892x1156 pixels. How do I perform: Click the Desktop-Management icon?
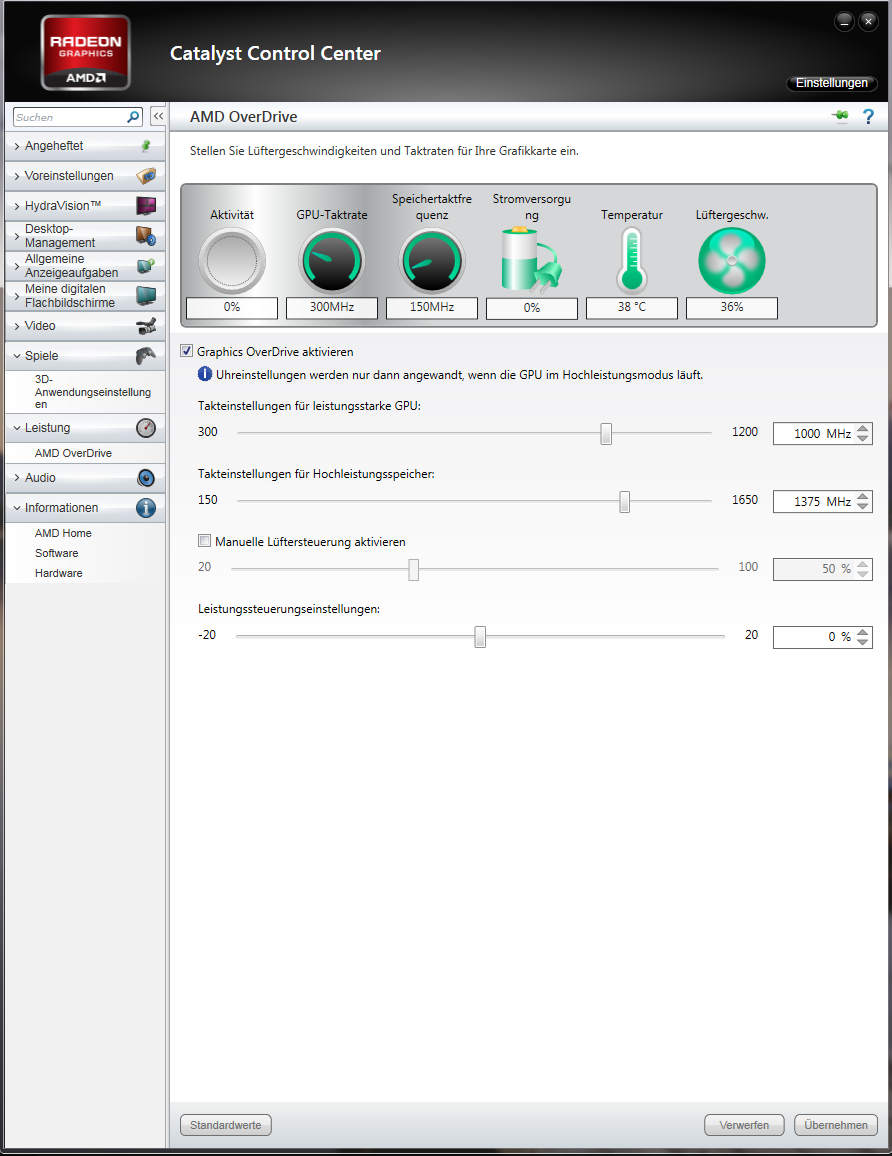point(146,236)
